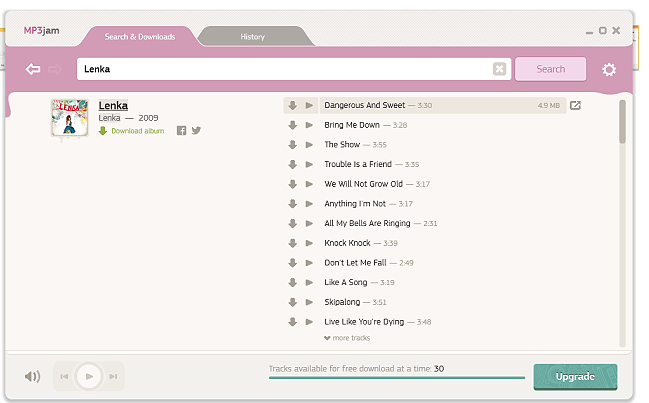Play Anything I'm Not track
This screenshot has width=649, height=403.
pos(309,204)
